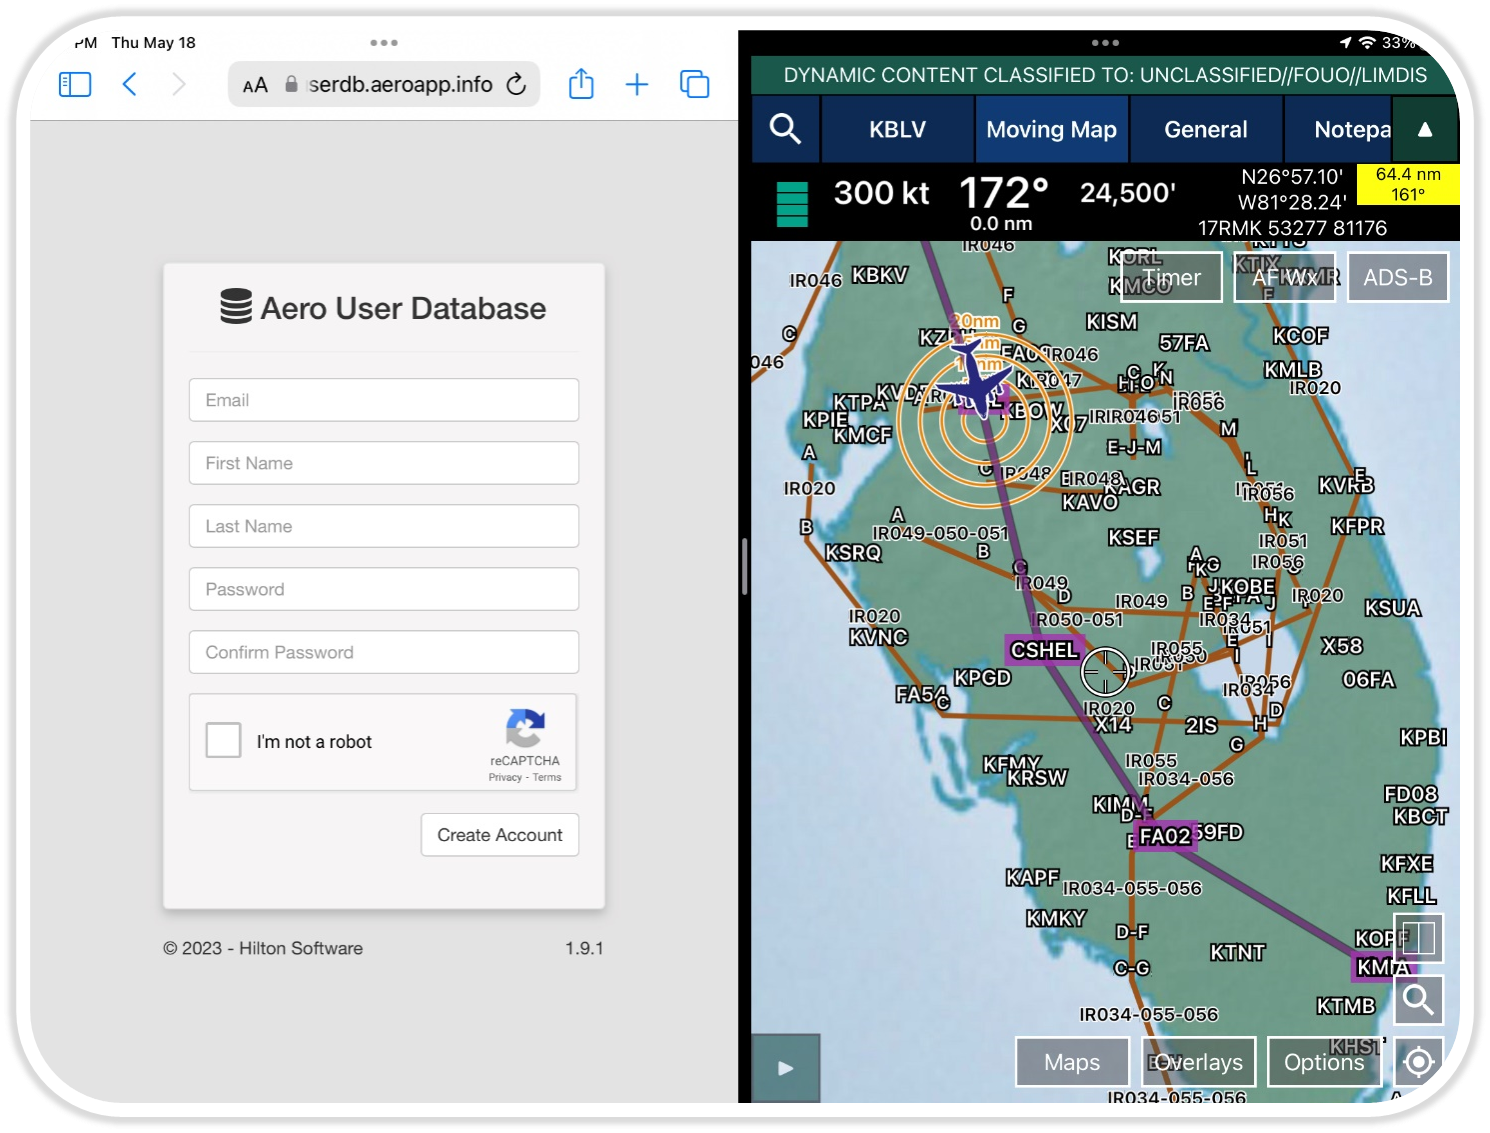
Task: Tap the KVNC airport label
Action: [878, 637]
